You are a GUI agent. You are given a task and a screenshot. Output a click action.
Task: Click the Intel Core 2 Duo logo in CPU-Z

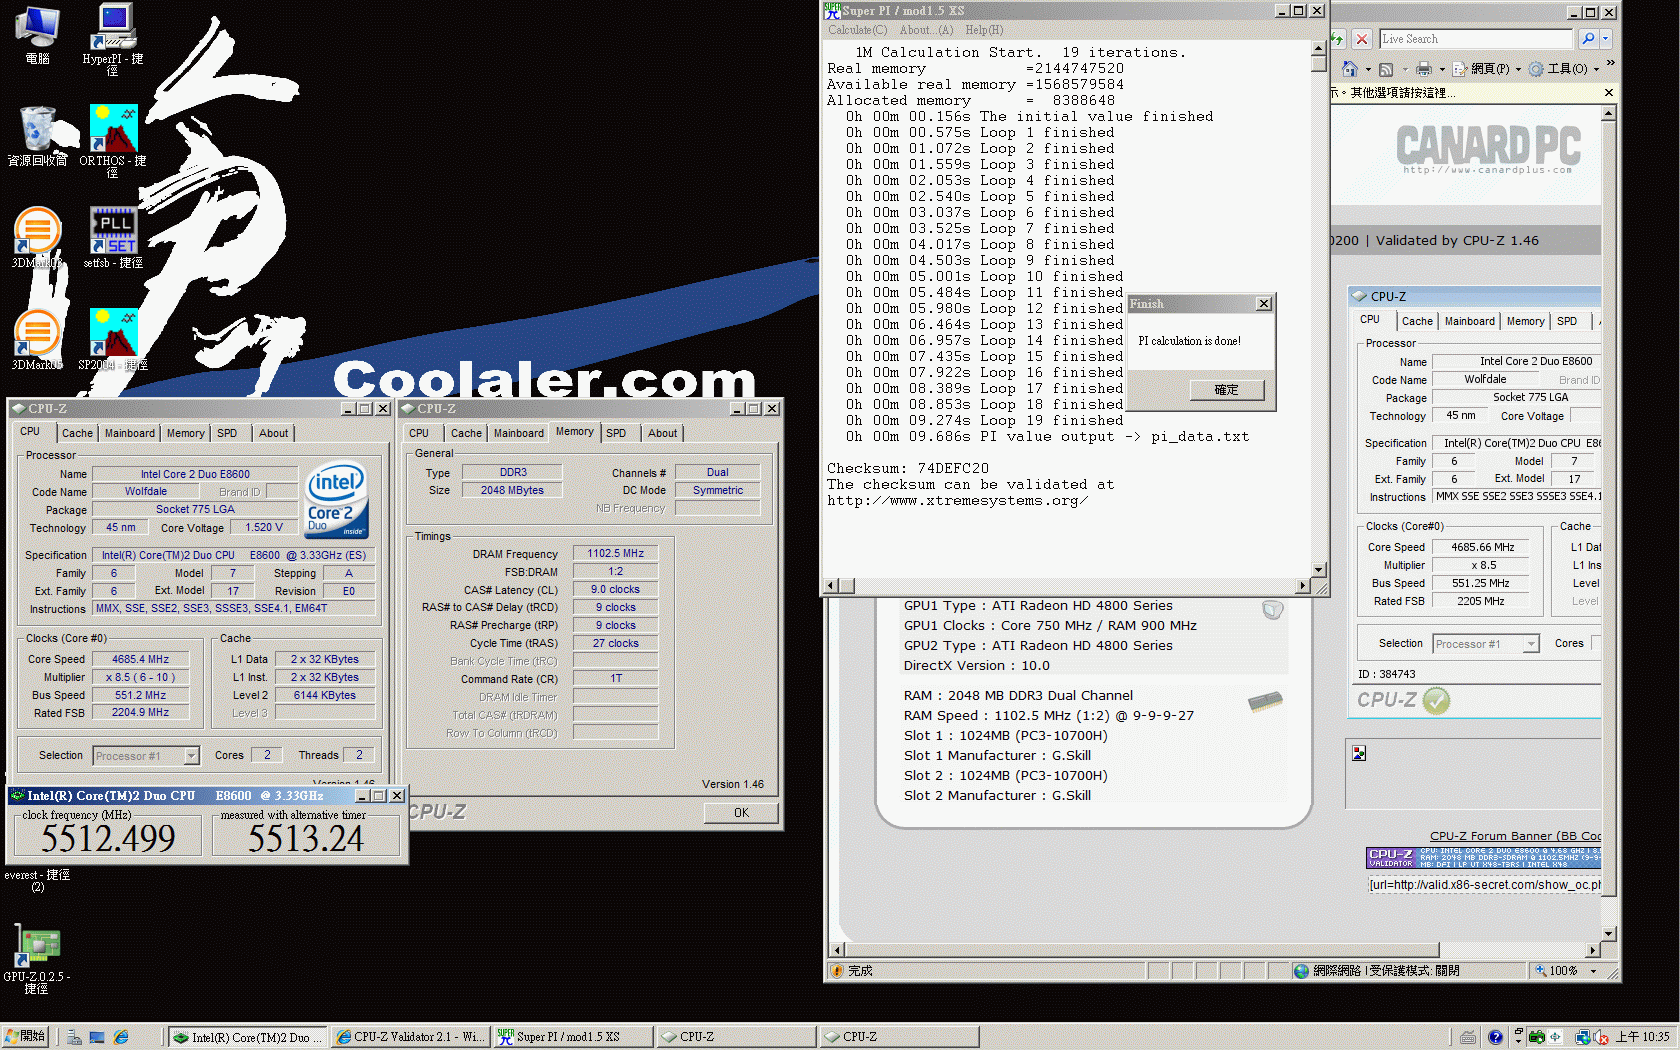(x=336, y=500)
